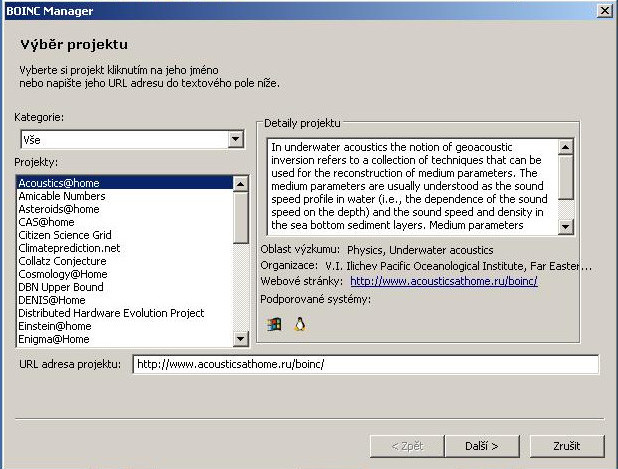The height and width of the screenshot is (469, 618).
Task: Select Einstein@home project
Action: (x=125, y=326)
